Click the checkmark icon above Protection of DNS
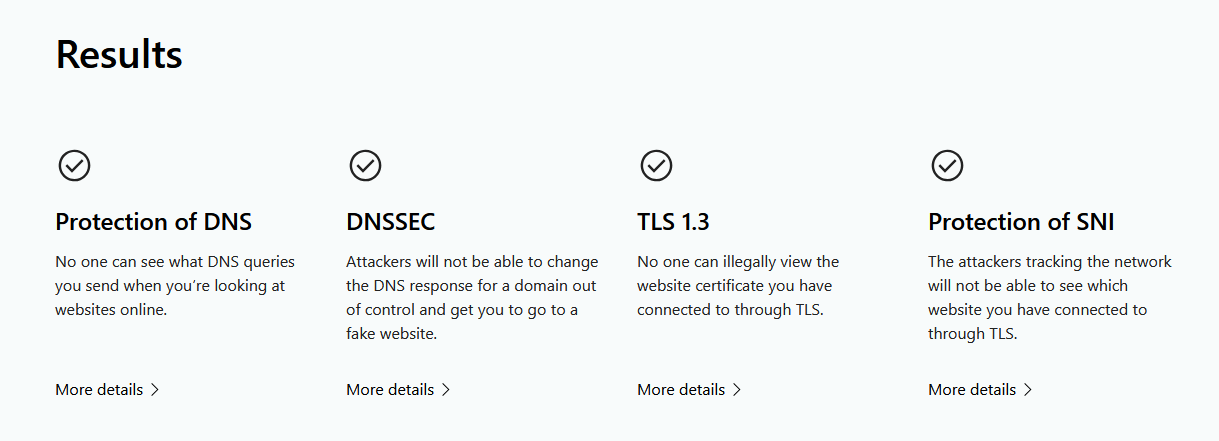The width and height of the screenshot is (1219, 441). pos(74,165)
